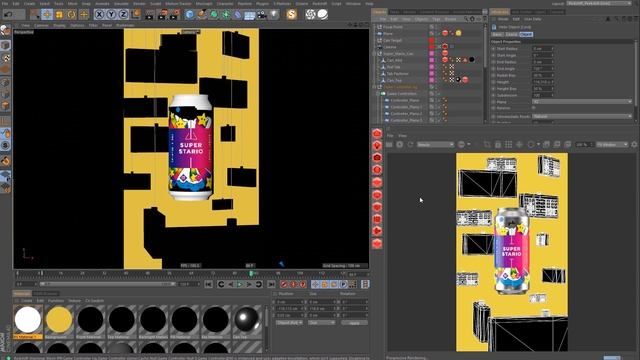Open the Render Settings icon
This screenshot has width=640, height=360.
(x=175, y=15)
